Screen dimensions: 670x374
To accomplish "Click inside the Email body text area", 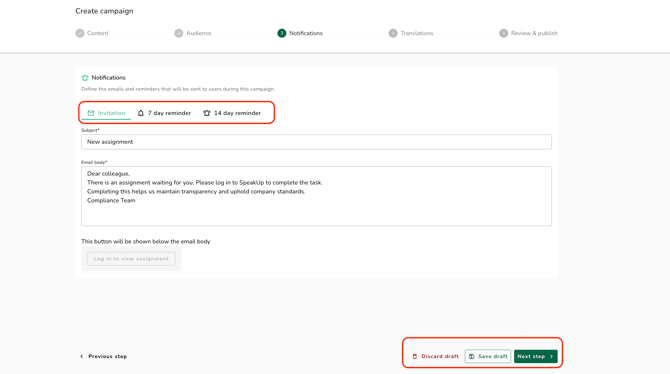I will pyautogui.click(x=316, y=196).
